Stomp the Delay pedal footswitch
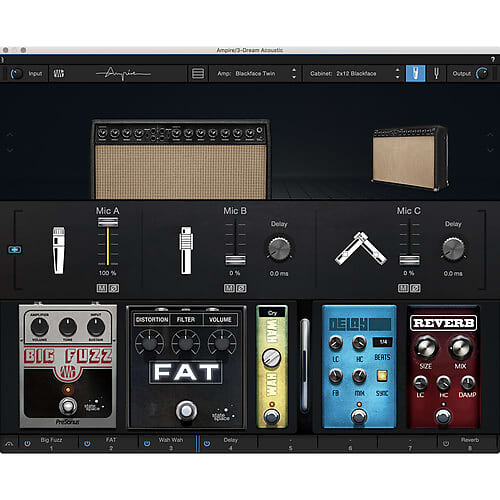The width and height of the screenshot is (500, 500). tap(359, 417)
